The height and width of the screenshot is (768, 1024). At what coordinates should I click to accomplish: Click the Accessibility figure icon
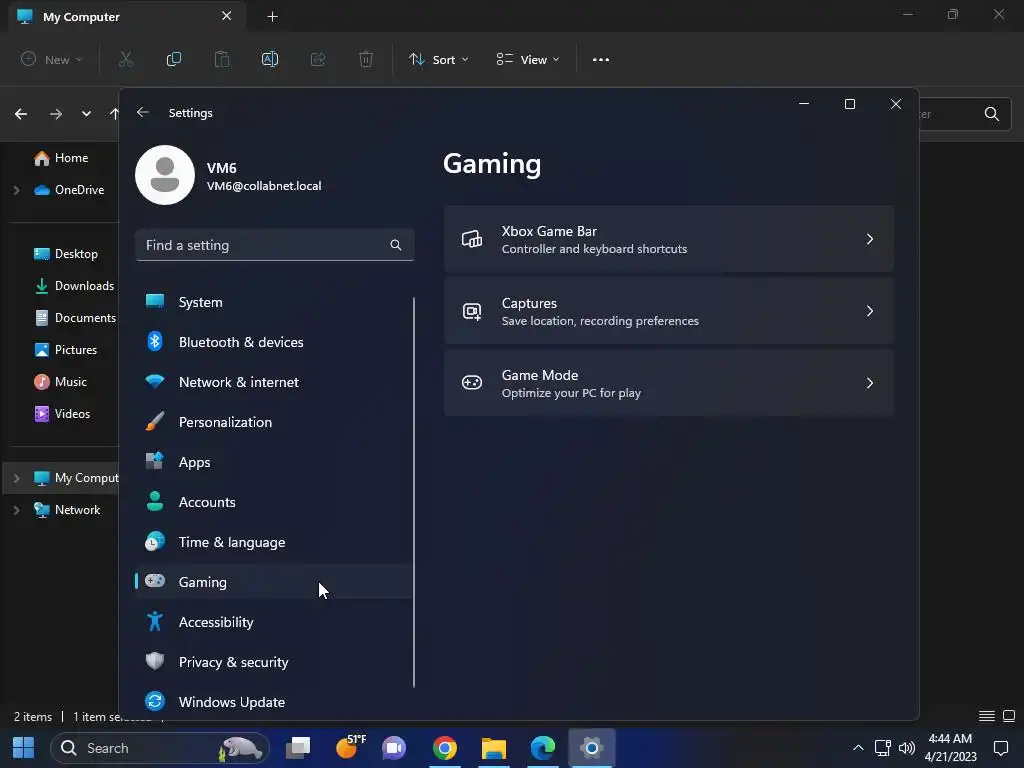coord(155,621)
